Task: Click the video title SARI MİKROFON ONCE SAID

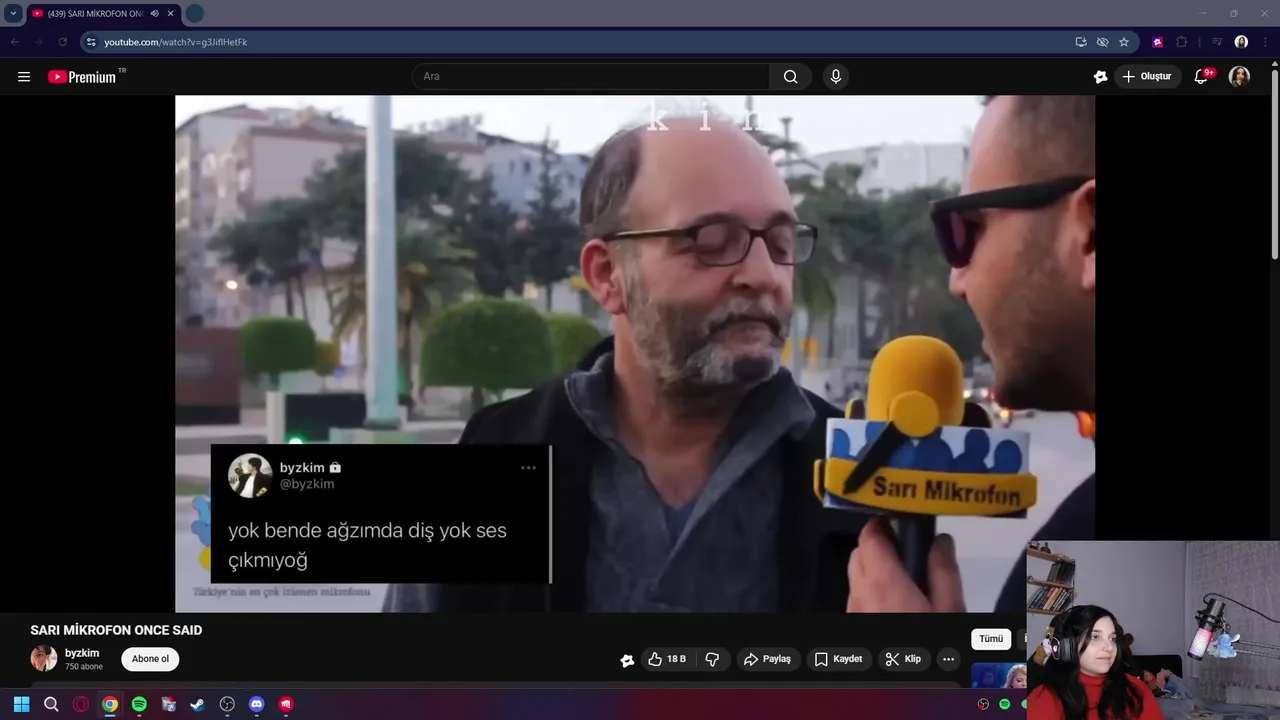Action: (116, 630)
